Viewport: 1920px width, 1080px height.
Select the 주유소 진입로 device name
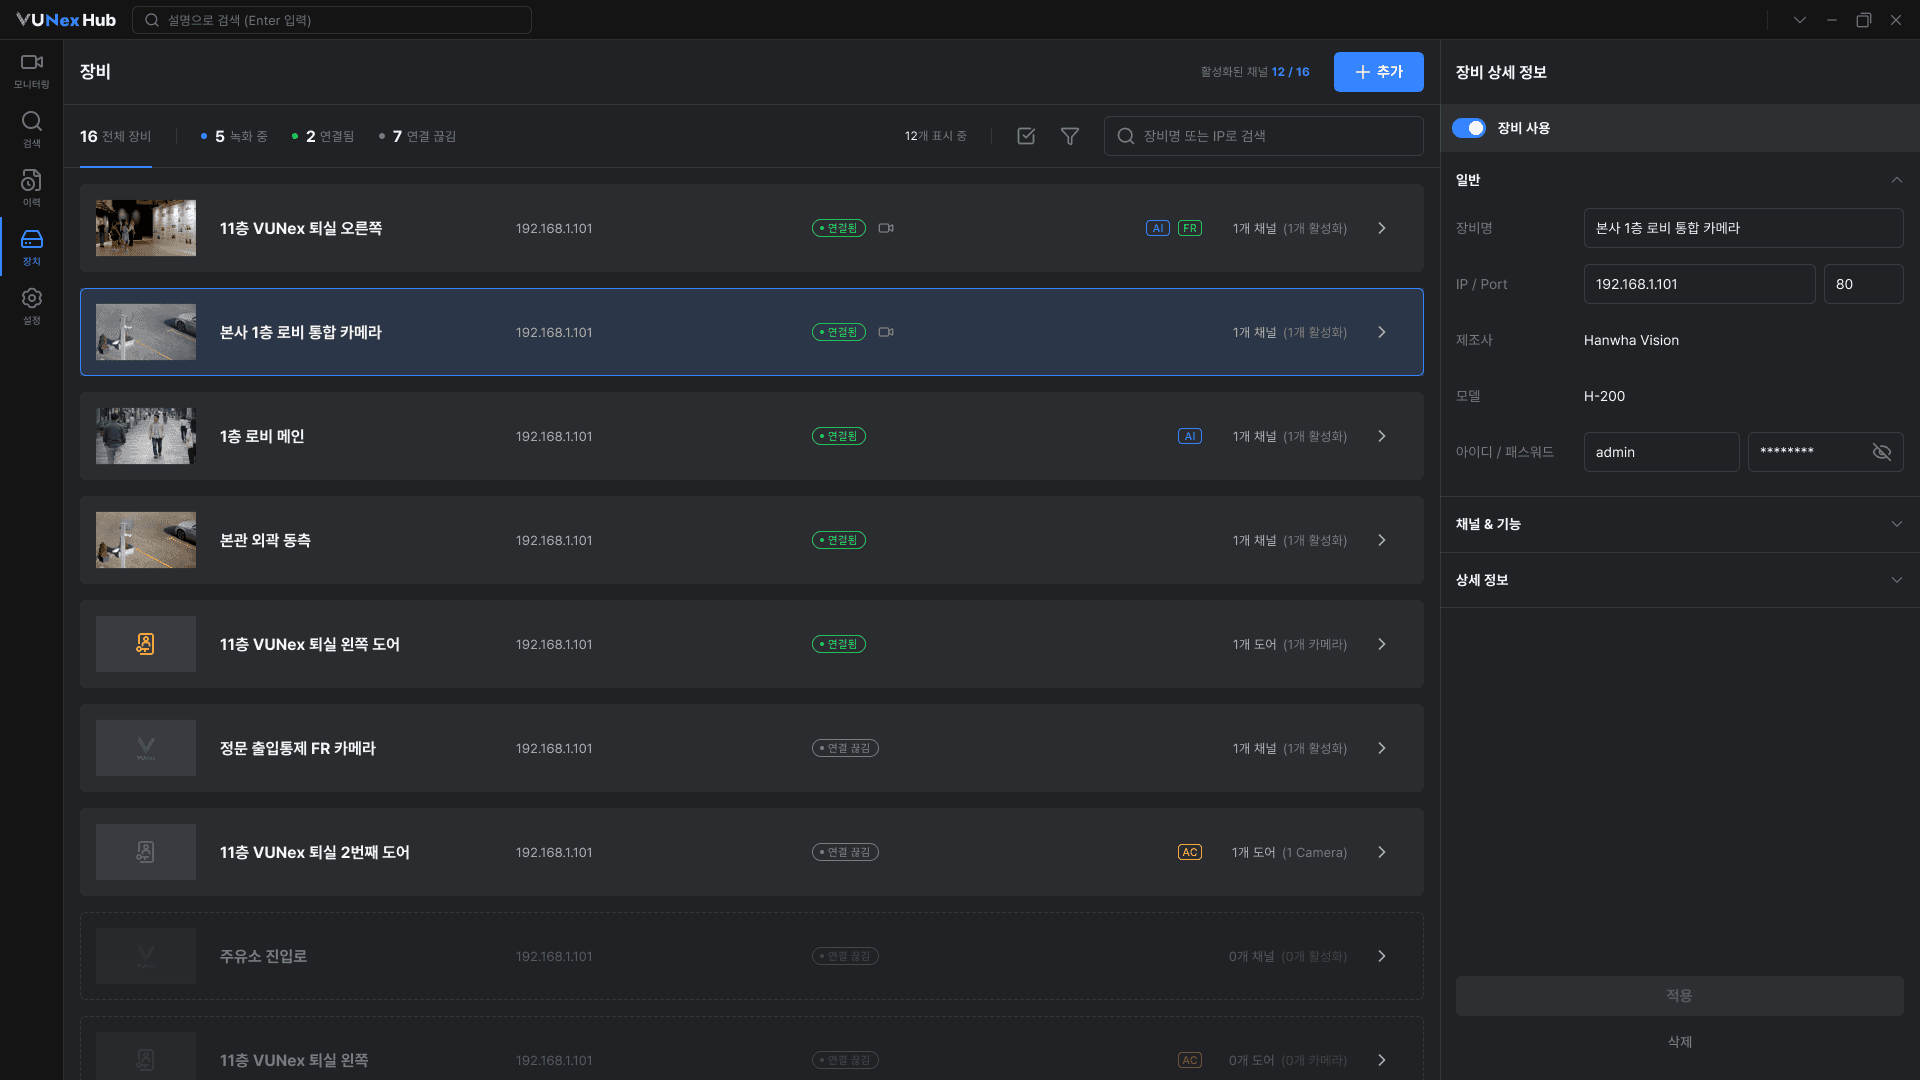click(x=263, y=956)
